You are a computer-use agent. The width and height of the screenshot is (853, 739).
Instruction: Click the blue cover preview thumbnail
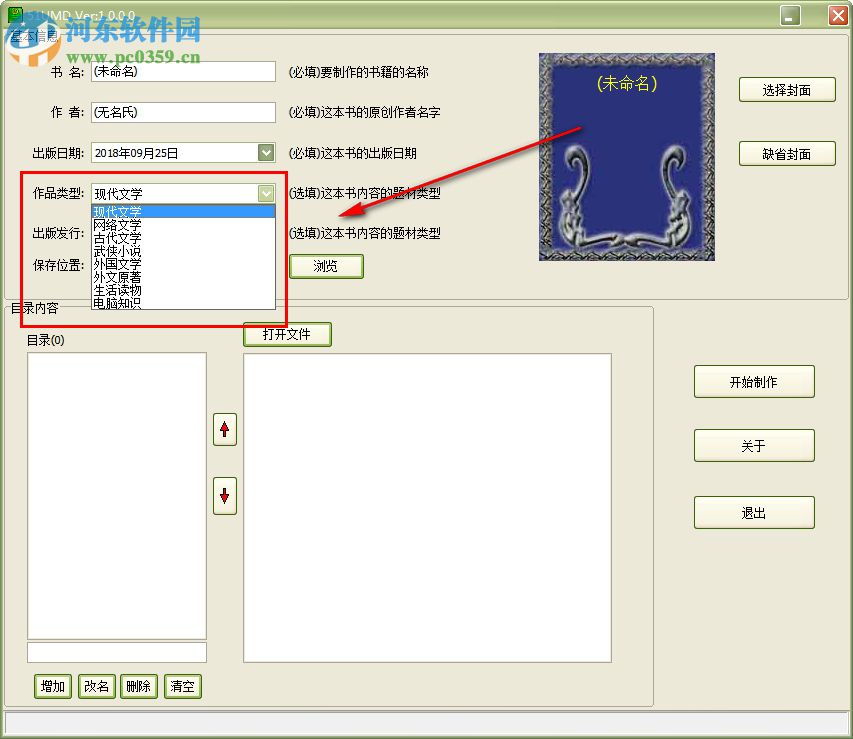point(626,157)
